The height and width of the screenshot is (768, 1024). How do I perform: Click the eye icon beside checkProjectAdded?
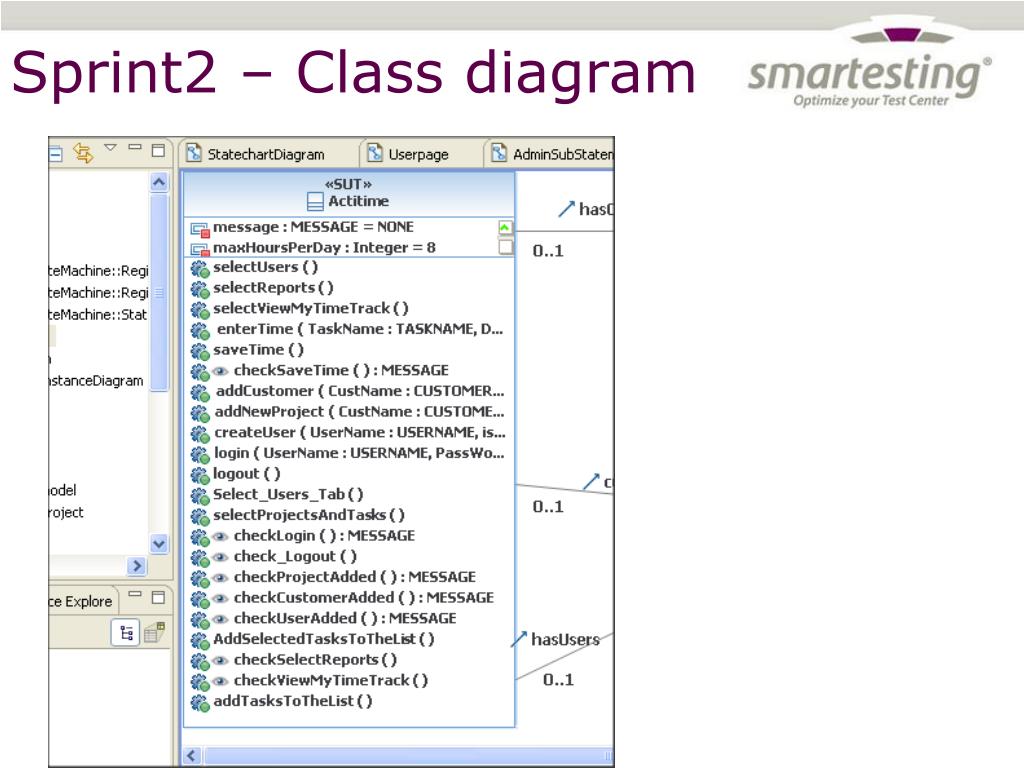(x=221, y=578)
